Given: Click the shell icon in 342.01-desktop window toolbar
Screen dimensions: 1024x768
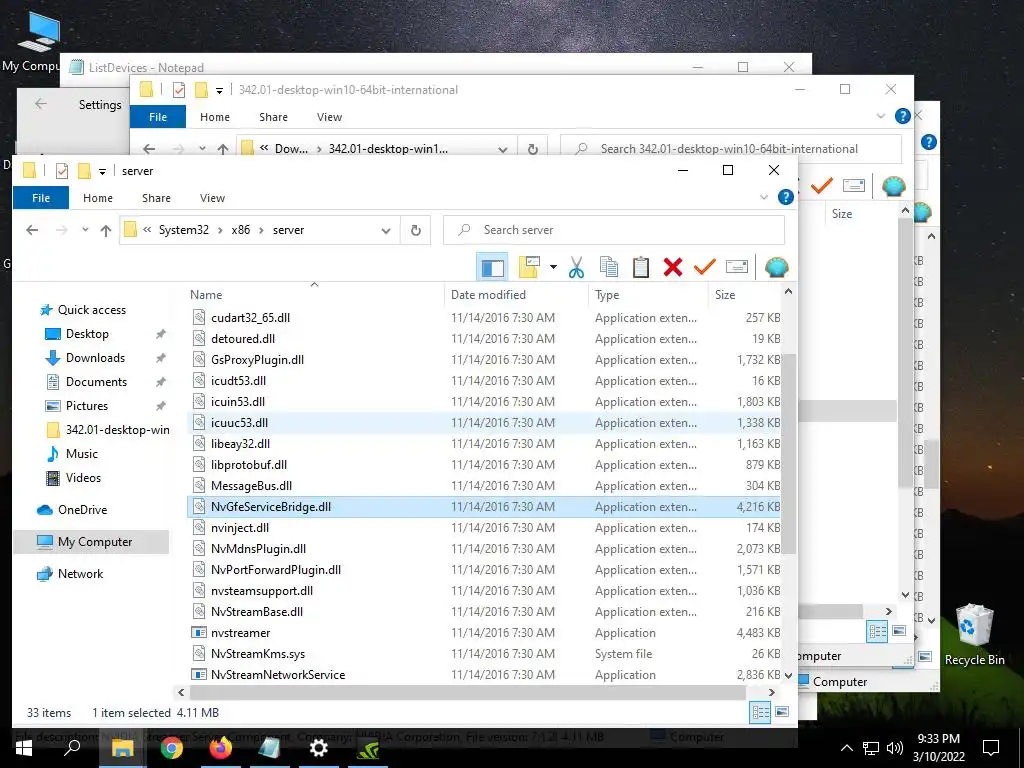Looking at the screenshot, I should (x=893, y=186).
